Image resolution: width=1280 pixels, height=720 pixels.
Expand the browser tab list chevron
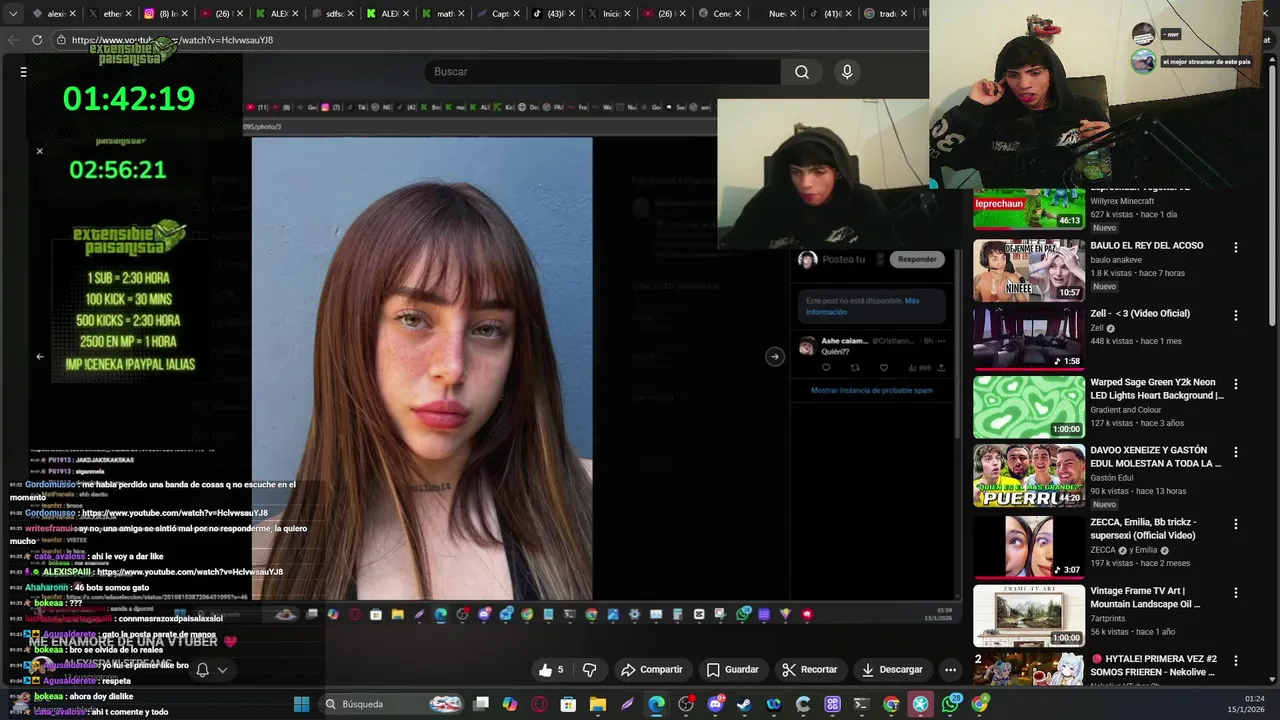point(13,14)
